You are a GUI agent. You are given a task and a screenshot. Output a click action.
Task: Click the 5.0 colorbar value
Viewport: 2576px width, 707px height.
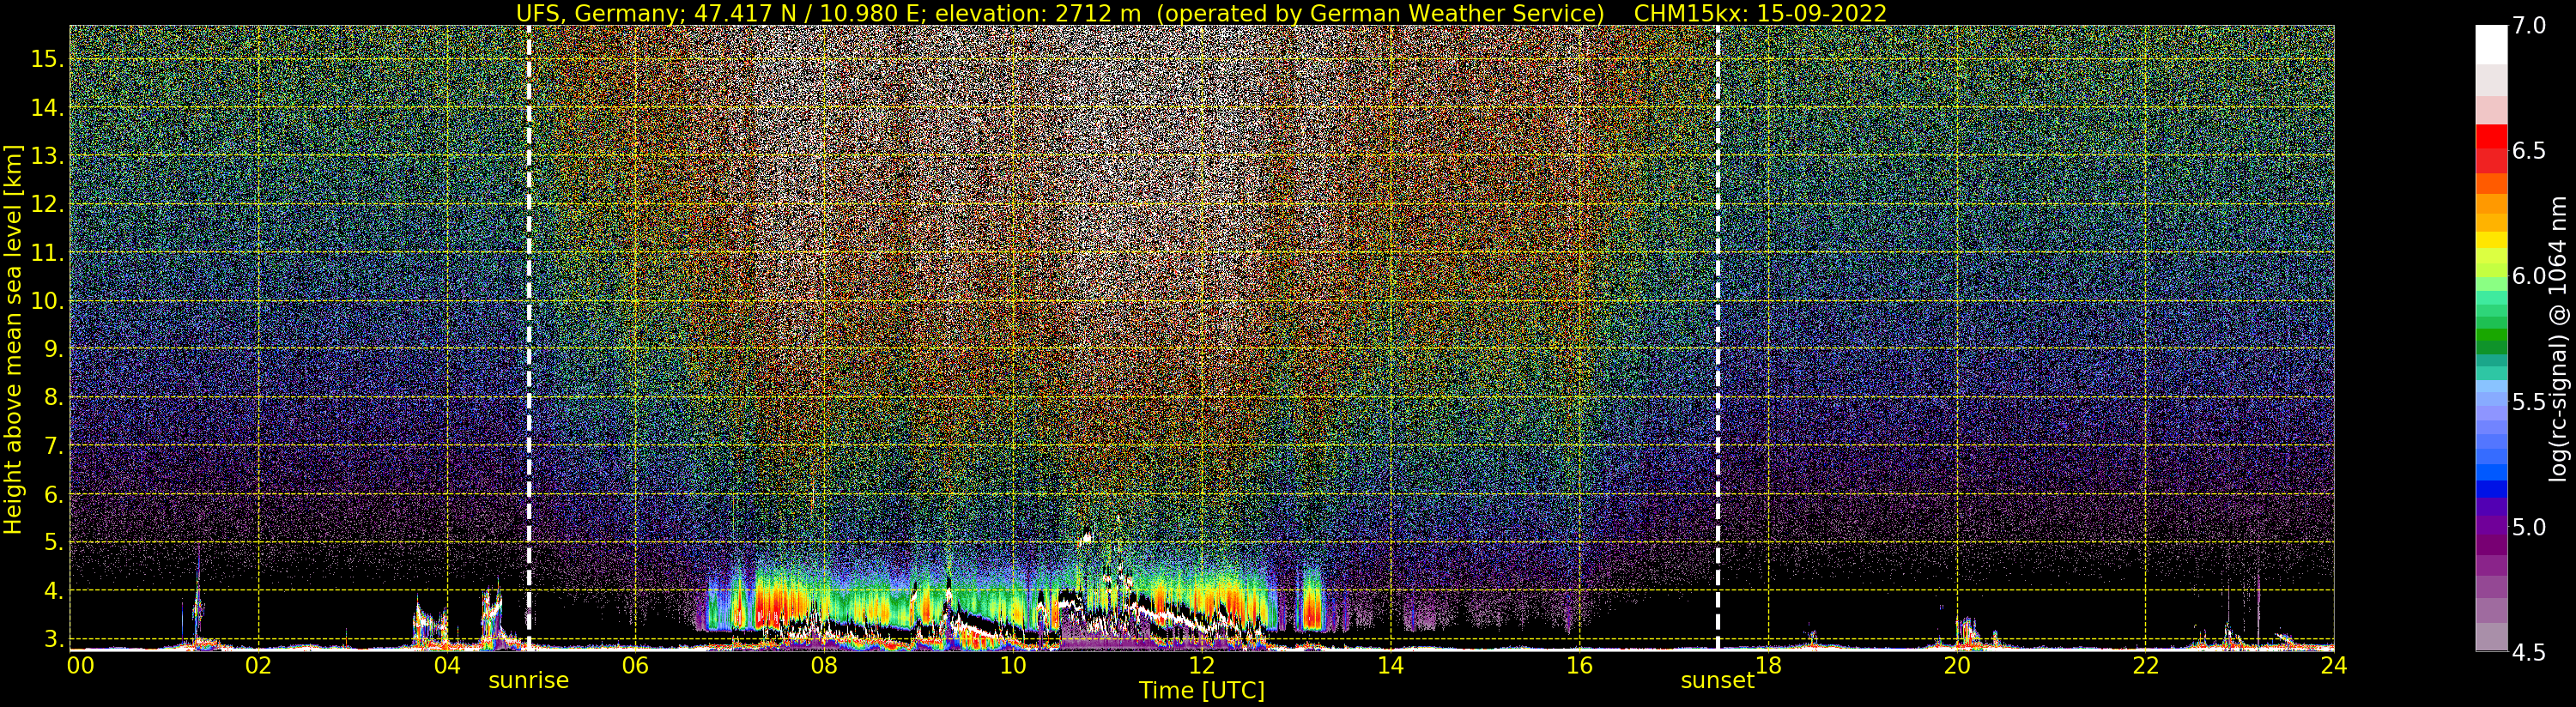click(2530, 527)
